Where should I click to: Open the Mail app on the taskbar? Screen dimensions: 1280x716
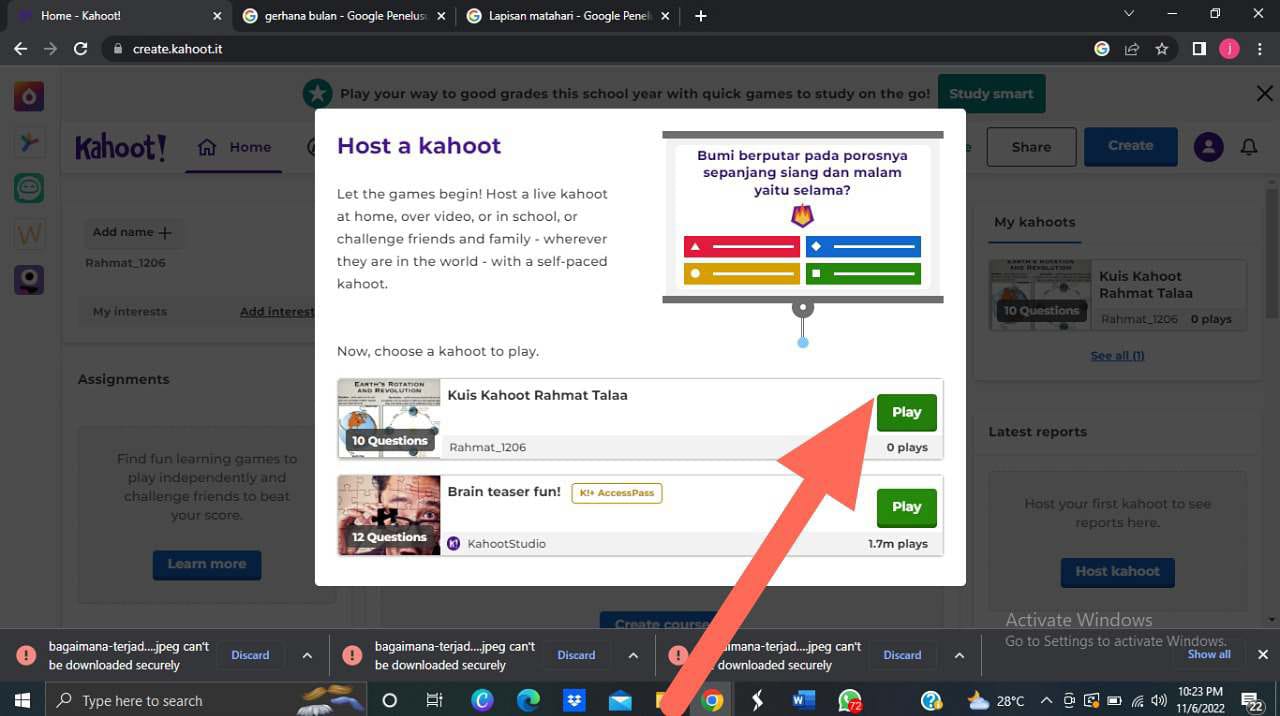coord(620,700)
